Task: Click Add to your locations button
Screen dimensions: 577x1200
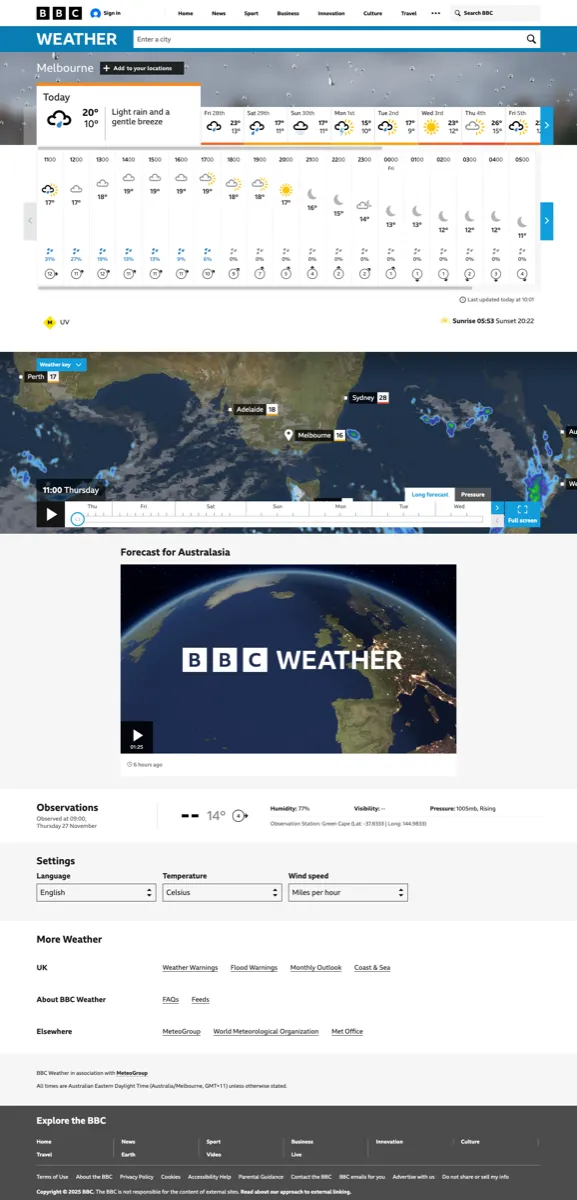Action: (142, 68)
